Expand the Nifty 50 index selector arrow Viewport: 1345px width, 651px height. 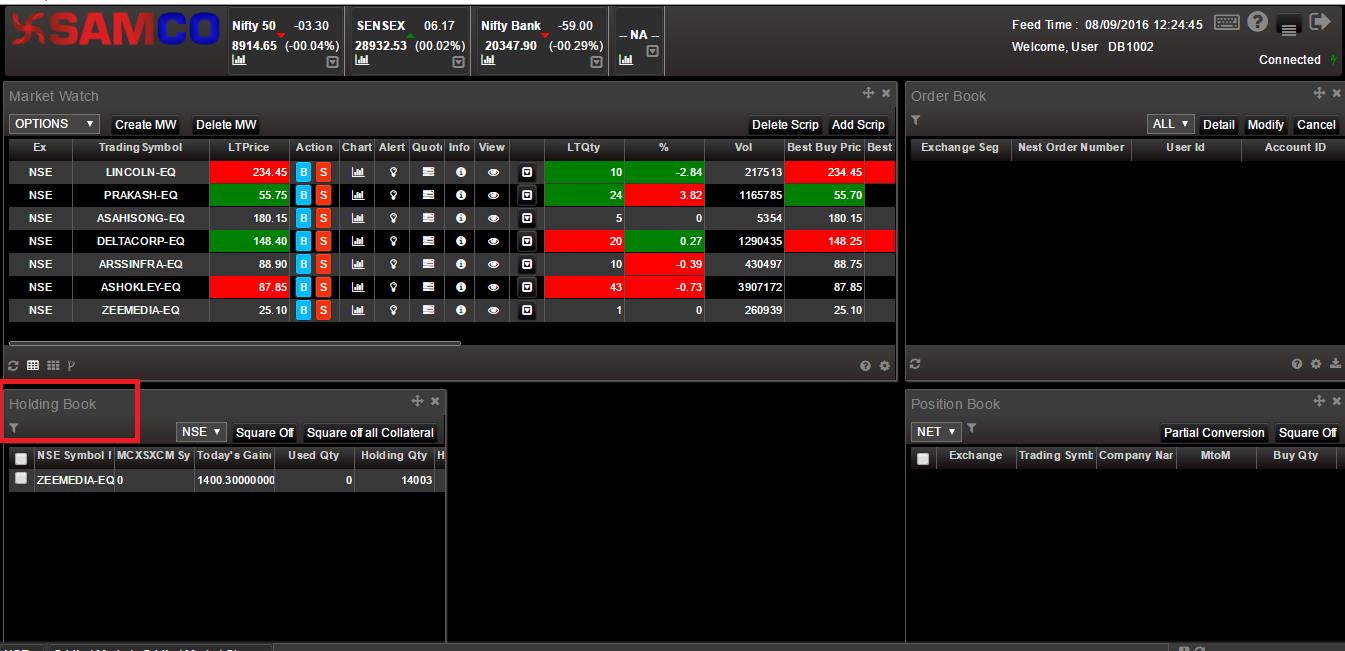click(x=333, y=62)
